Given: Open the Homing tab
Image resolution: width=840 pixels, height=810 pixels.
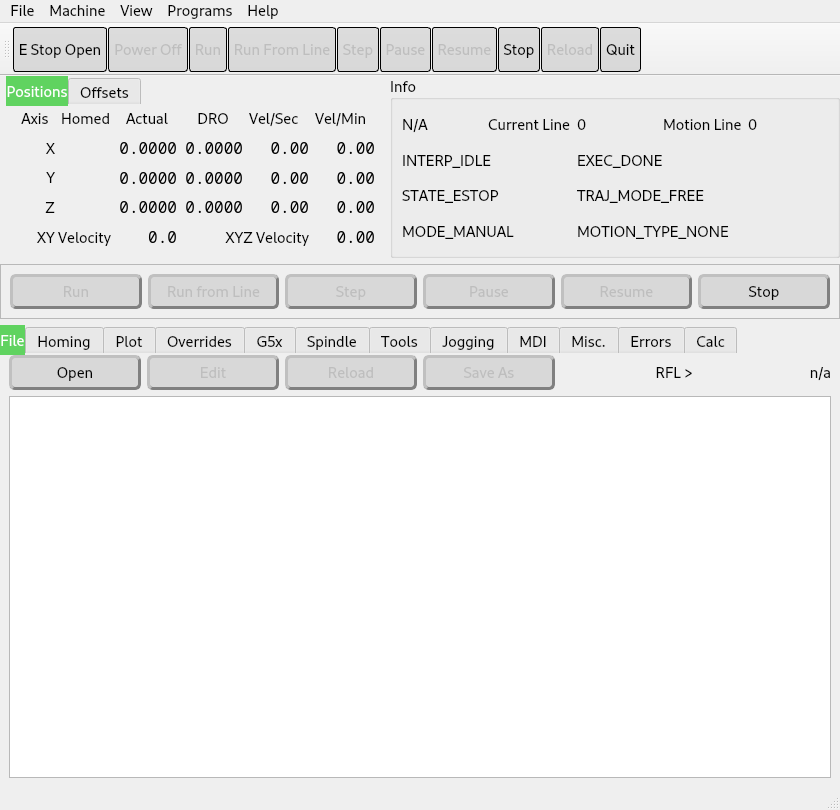Looking at the screenshot, I should click(64, 342).
